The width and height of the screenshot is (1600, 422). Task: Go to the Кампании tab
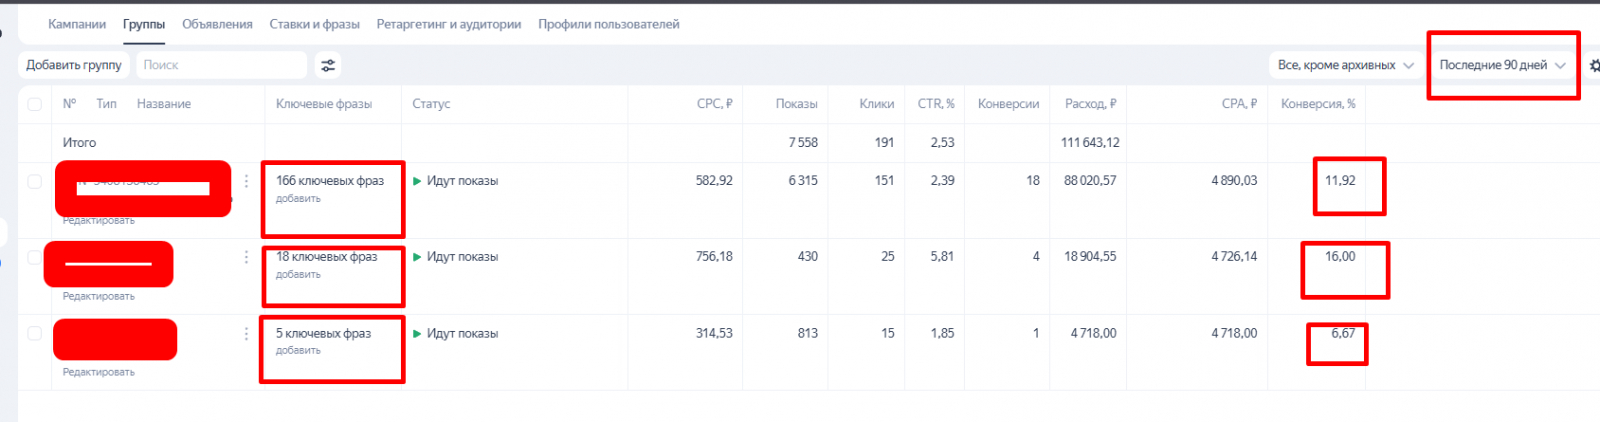[x=77, y=24]
